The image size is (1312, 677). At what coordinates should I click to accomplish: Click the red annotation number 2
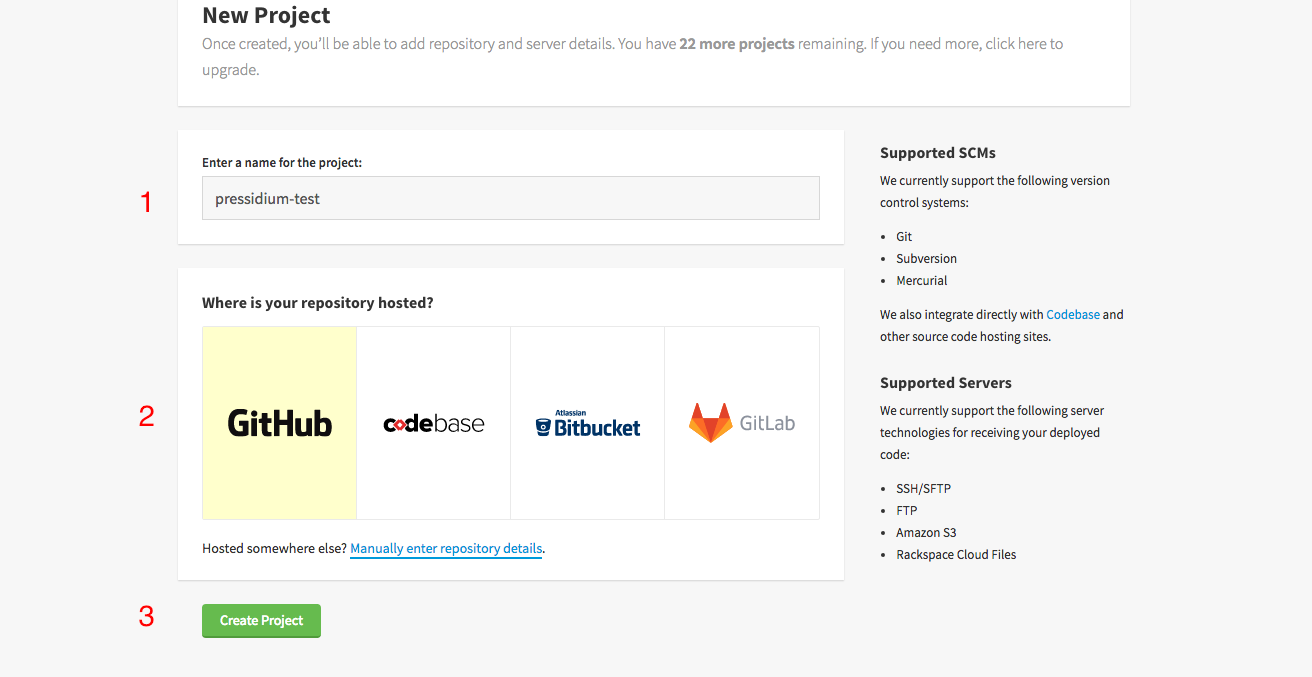146,416
